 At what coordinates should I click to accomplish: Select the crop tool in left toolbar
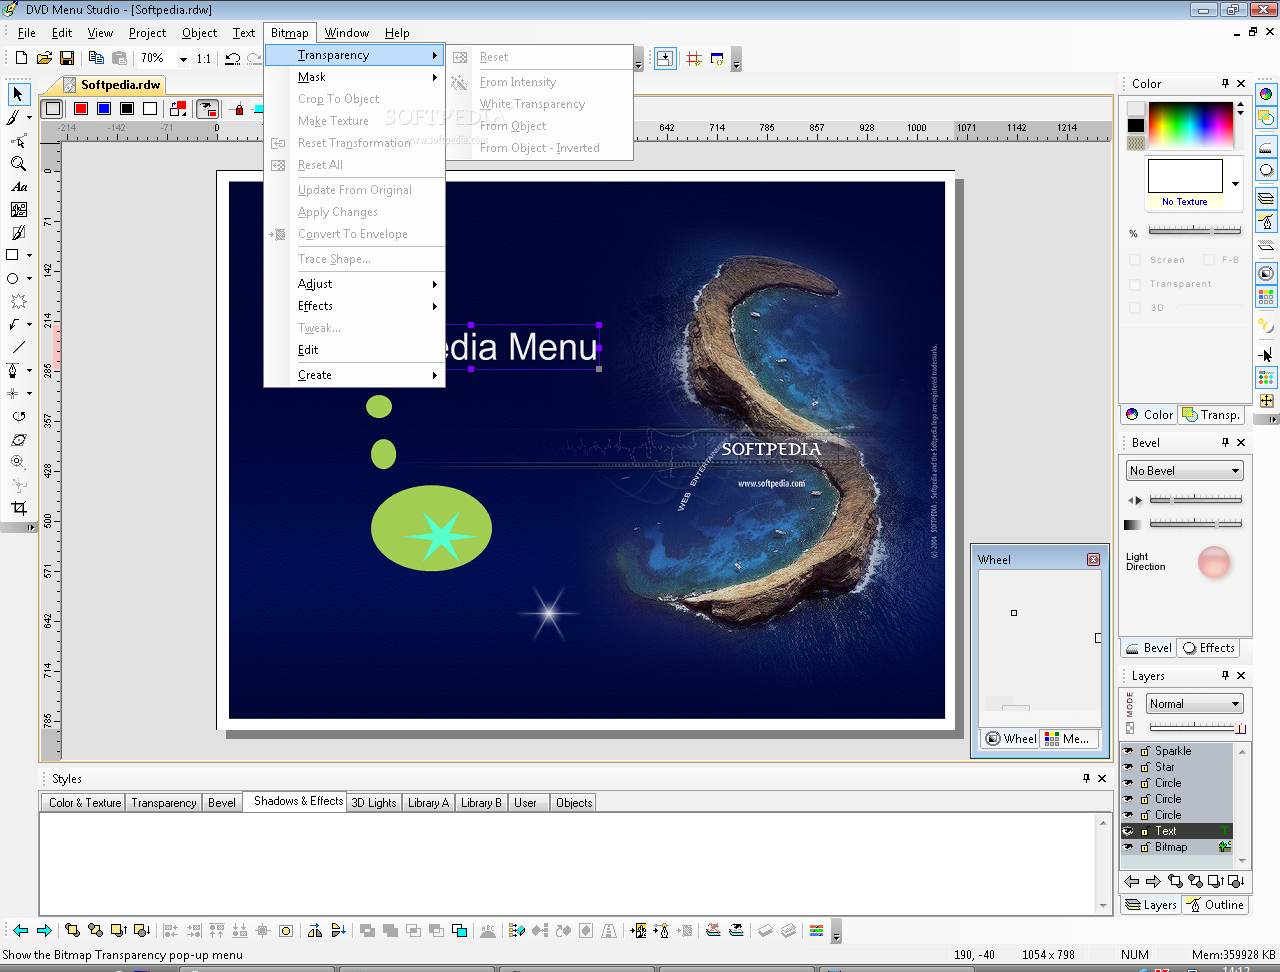click(x=18, y=508)
